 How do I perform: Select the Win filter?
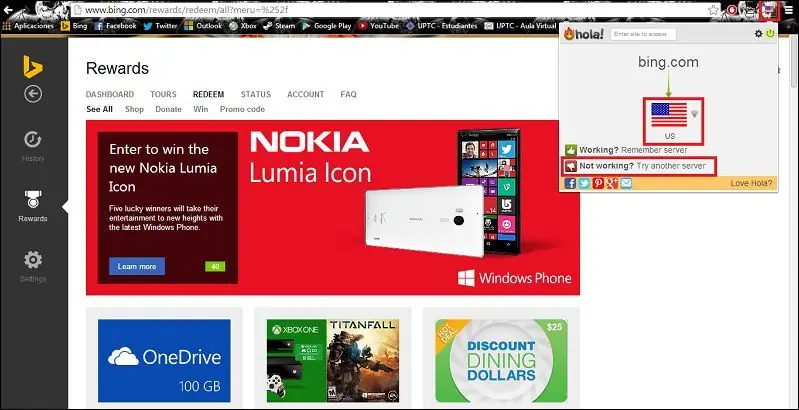[201, 109]
